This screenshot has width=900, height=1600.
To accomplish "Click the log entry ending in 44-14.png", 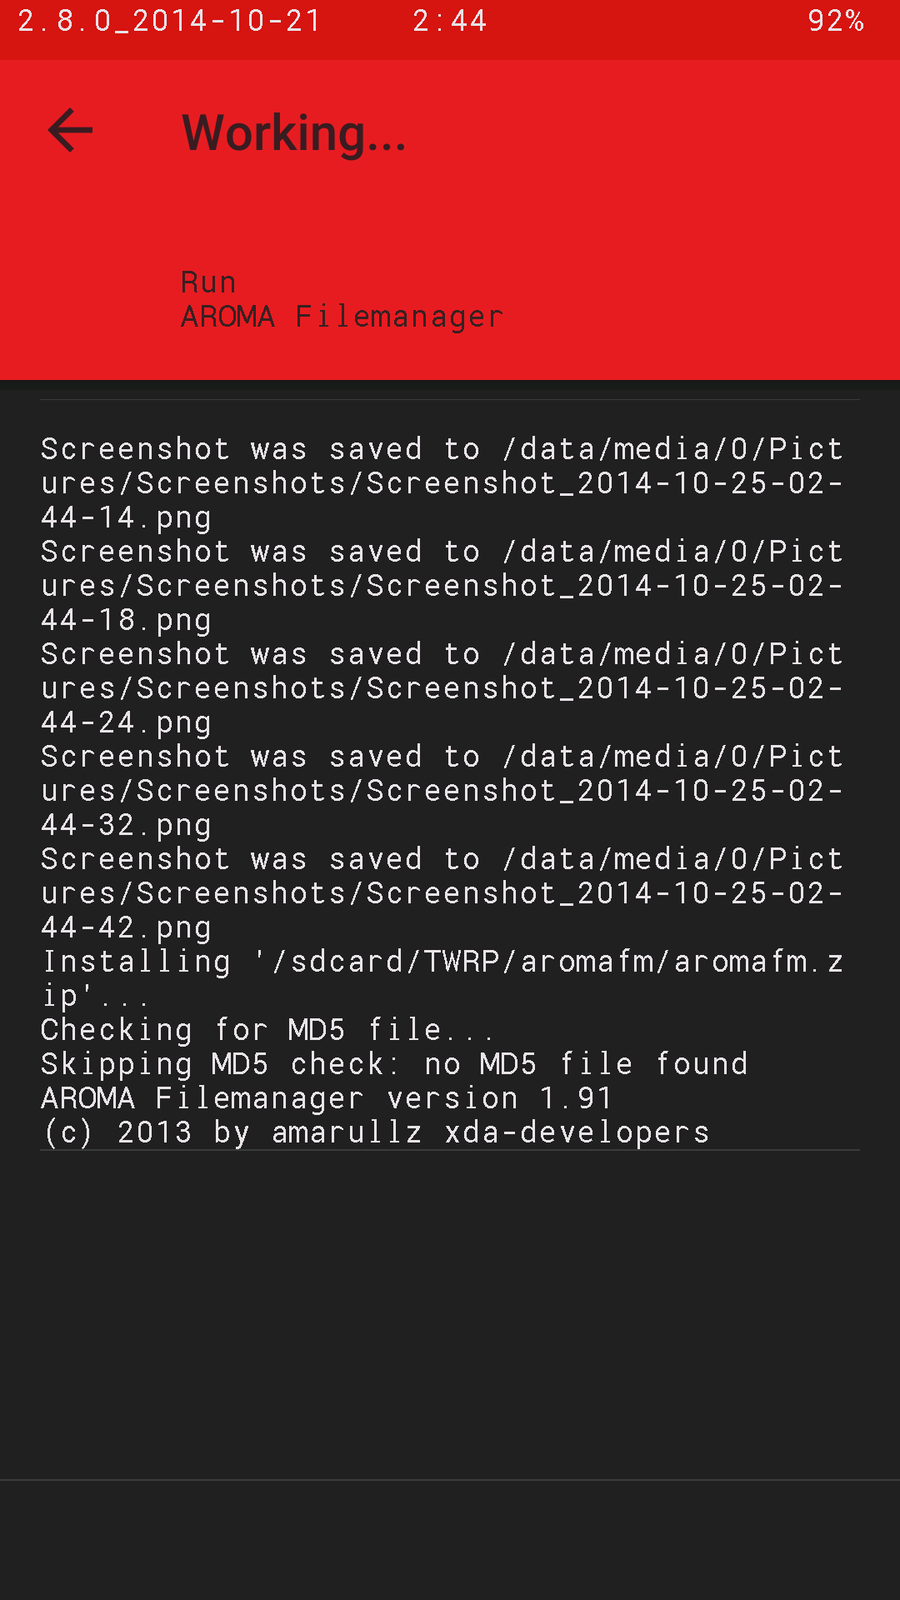I will coord(441,483).
